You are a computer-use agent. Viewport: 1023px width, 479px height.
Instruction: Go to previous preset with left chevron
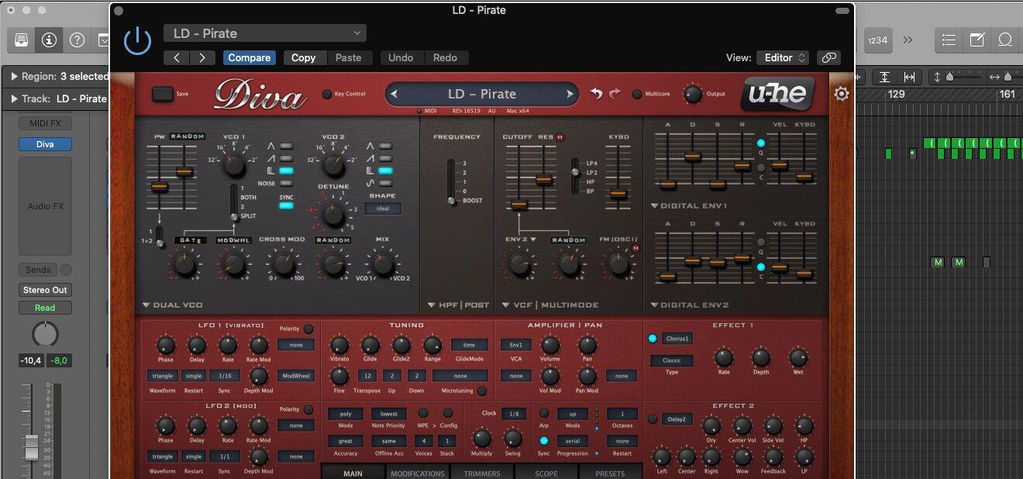coord(176,57)
